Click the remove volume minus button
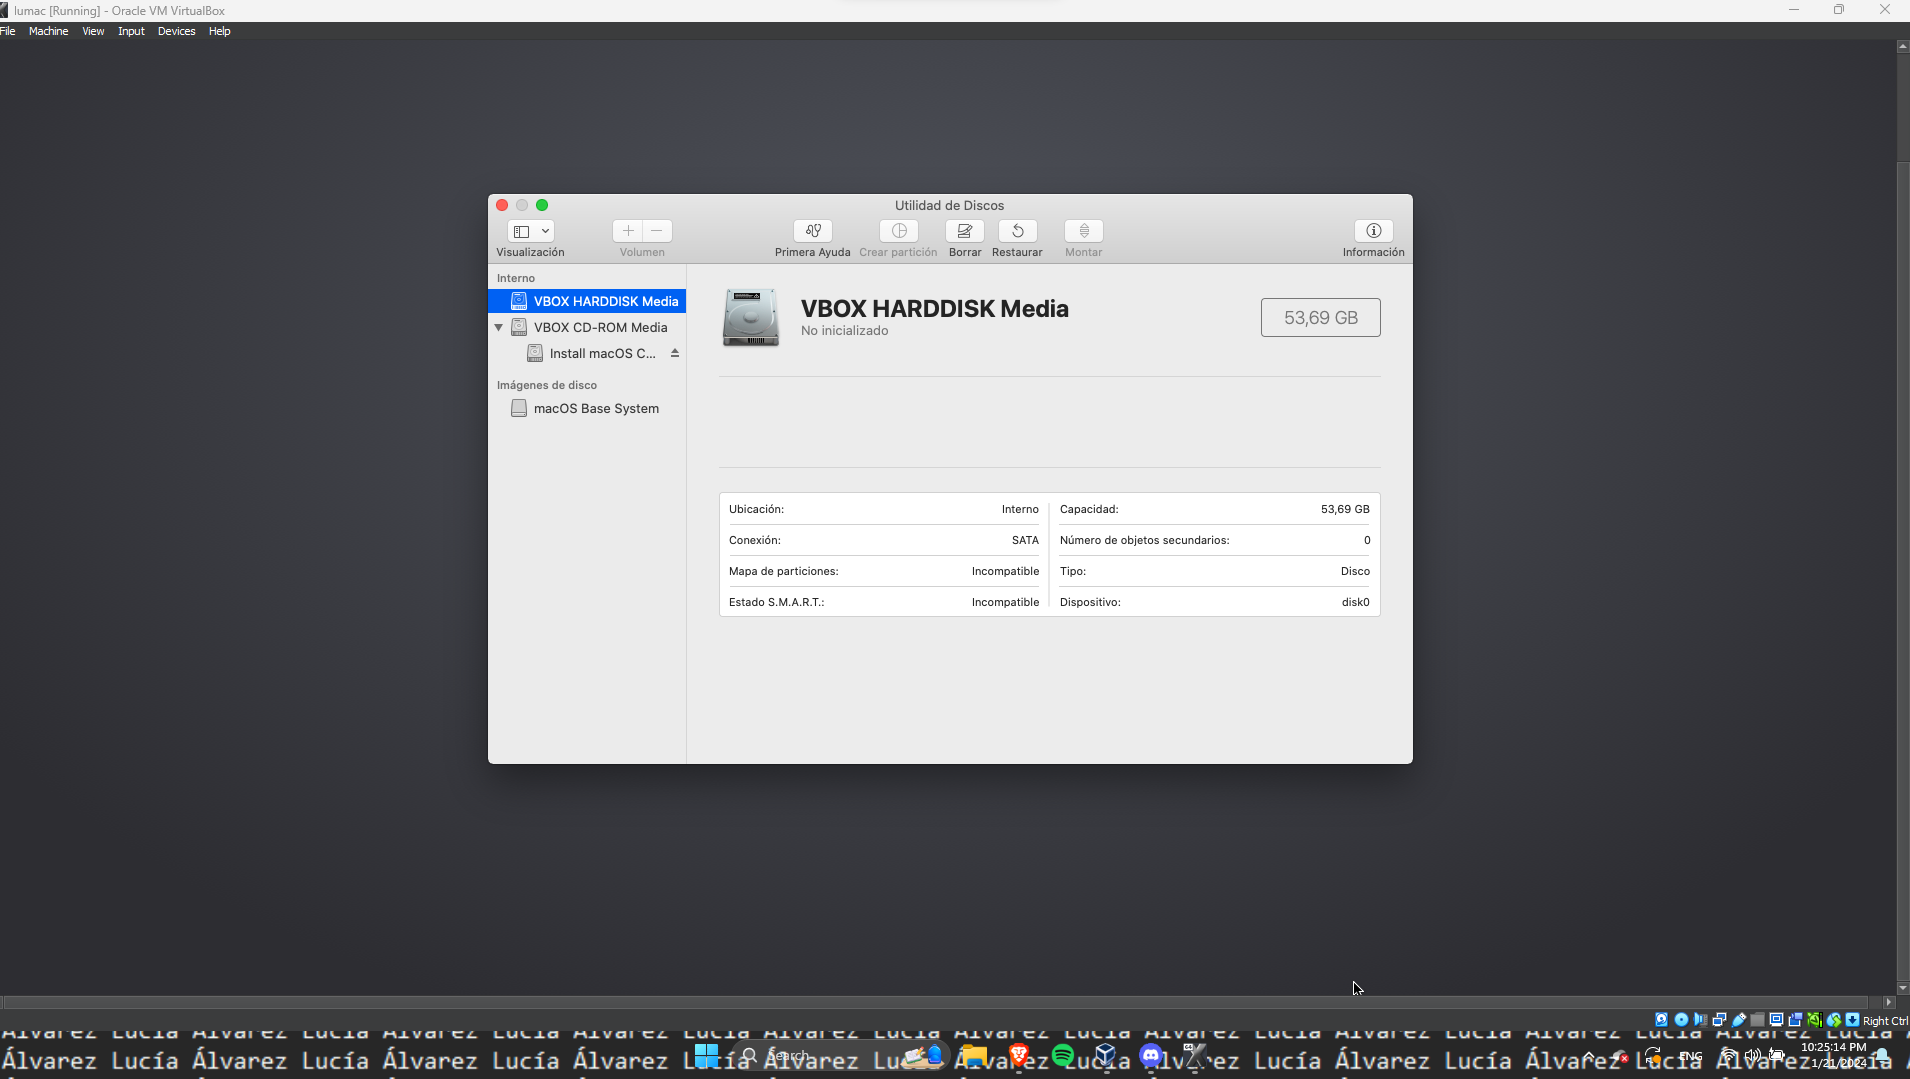This screenshot has width=1910, height=1079. tap(657, 231)
